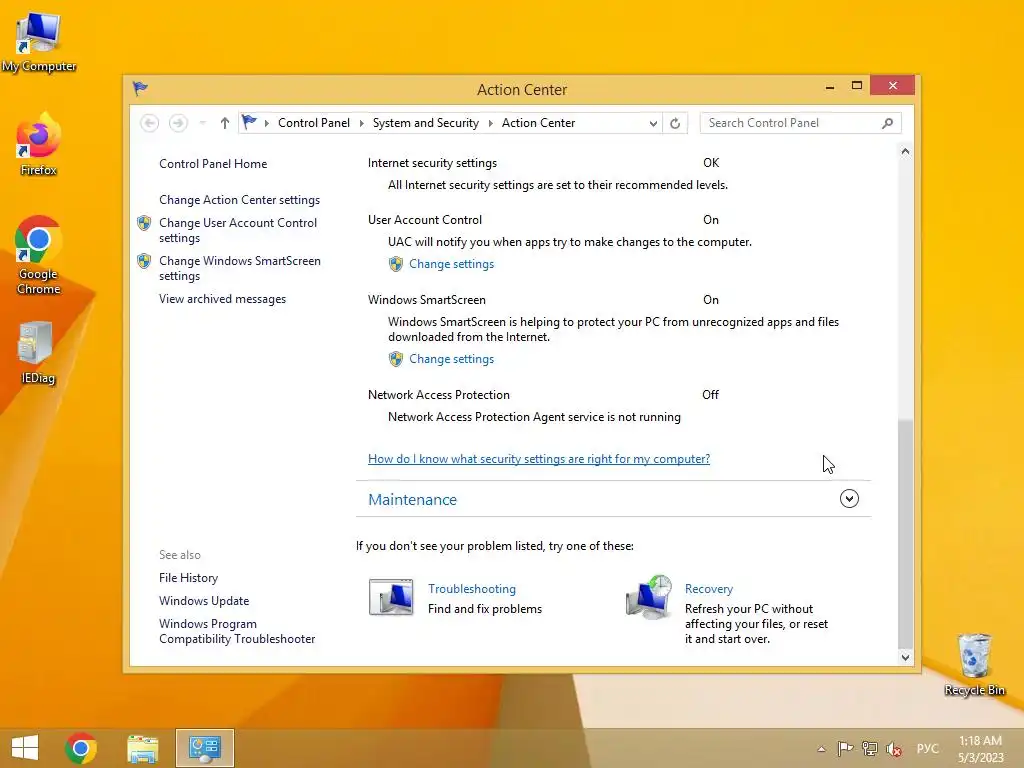Screen dimensions: 1024x768
Task: Click 'Network Access Protection Agent service is not running'
Action: [534, 417]
